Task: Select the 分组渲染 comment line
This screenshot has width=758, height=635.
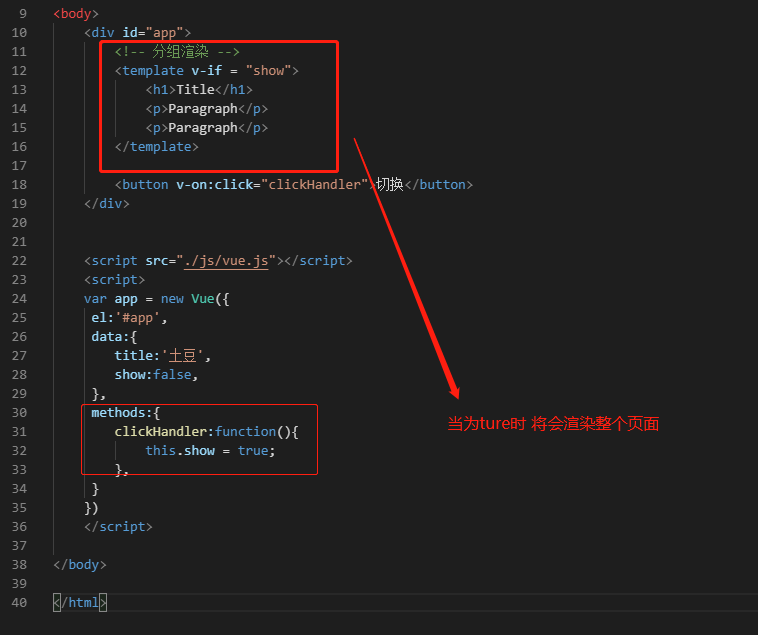Action: tap(177, 51)
